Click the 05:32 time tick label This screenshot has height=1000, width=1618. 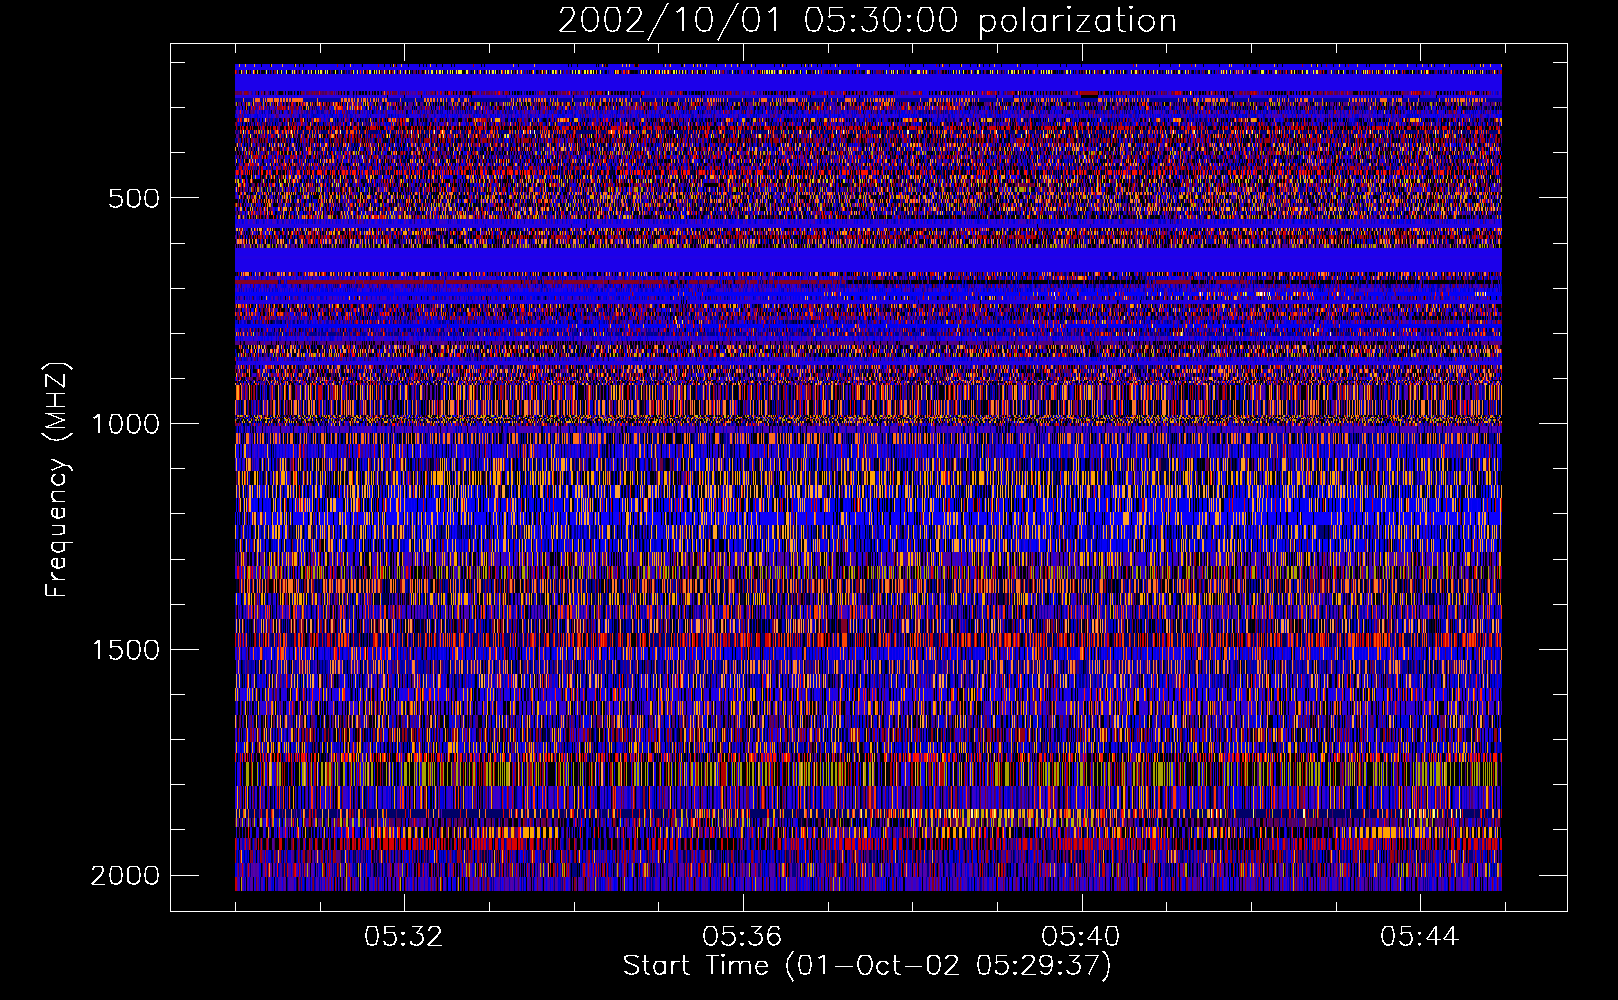[404, 937]
